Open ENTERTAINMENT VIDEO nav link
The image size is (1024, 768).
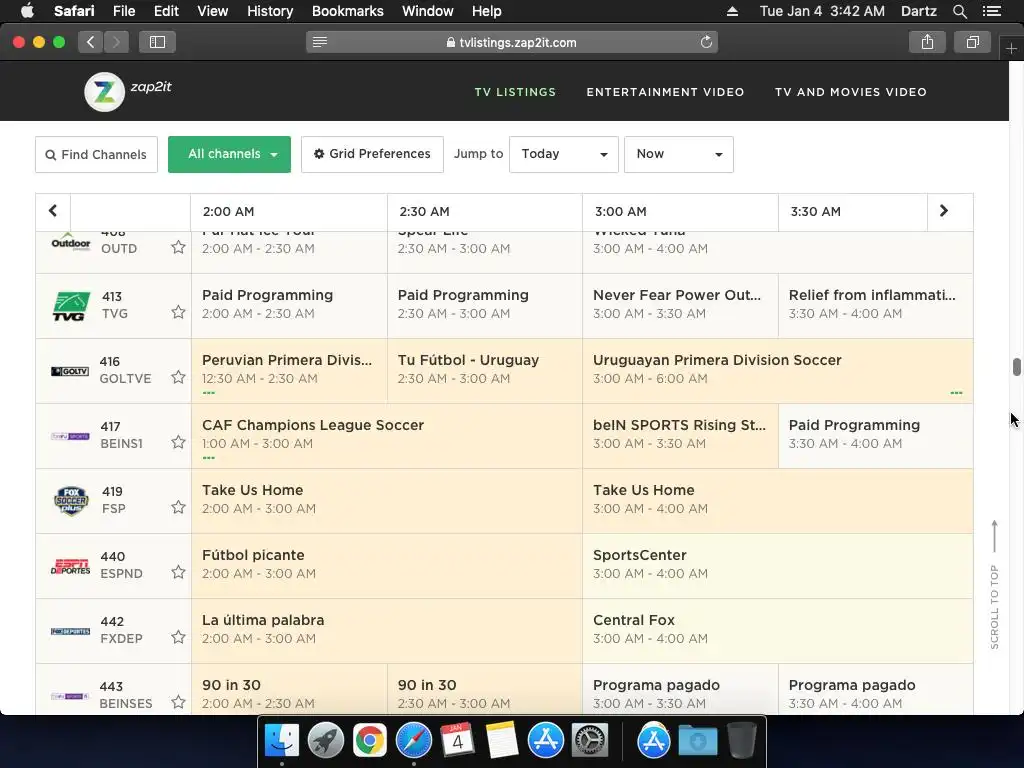pyautogui.click(x=665, y=92)
